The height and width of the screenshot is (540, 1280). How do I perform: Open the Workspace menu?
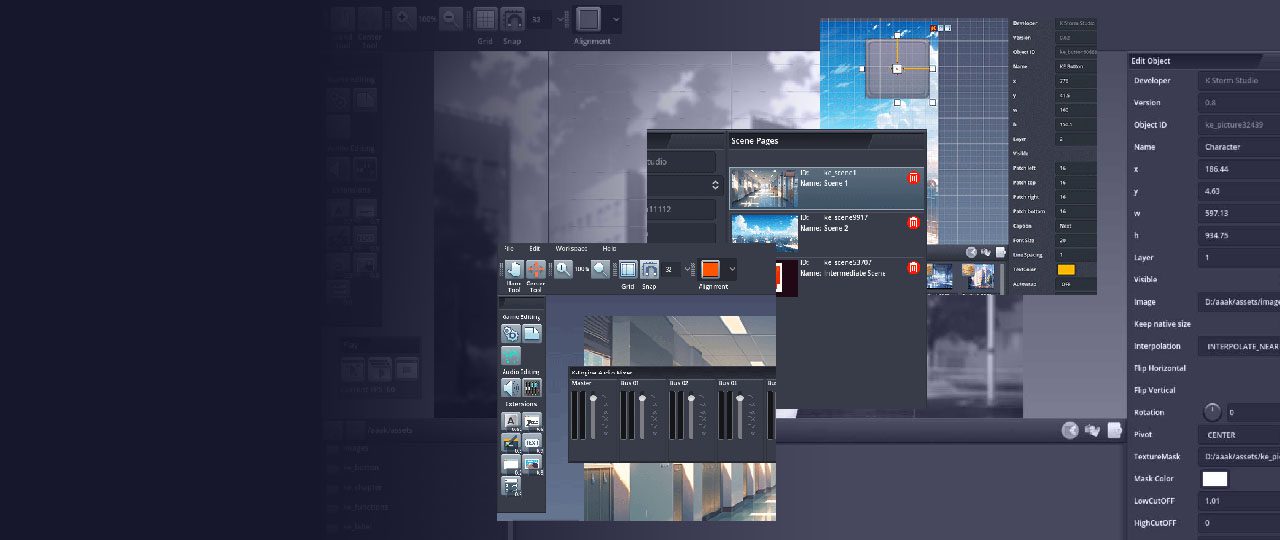(571, 248)
